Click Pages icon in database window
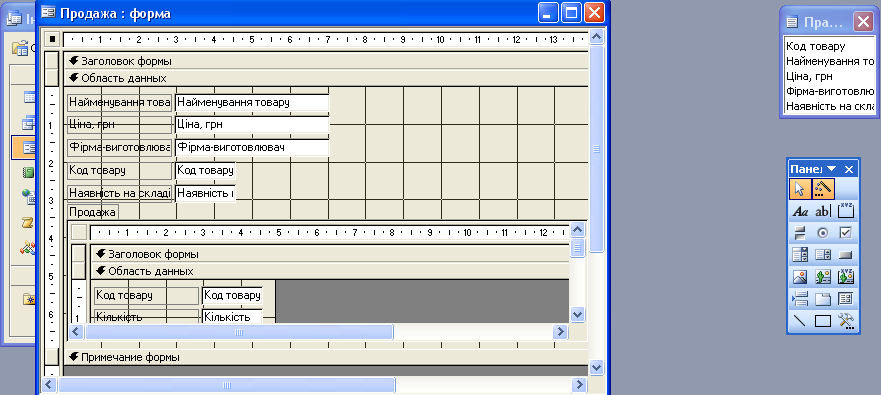 [x=29, y=197]
